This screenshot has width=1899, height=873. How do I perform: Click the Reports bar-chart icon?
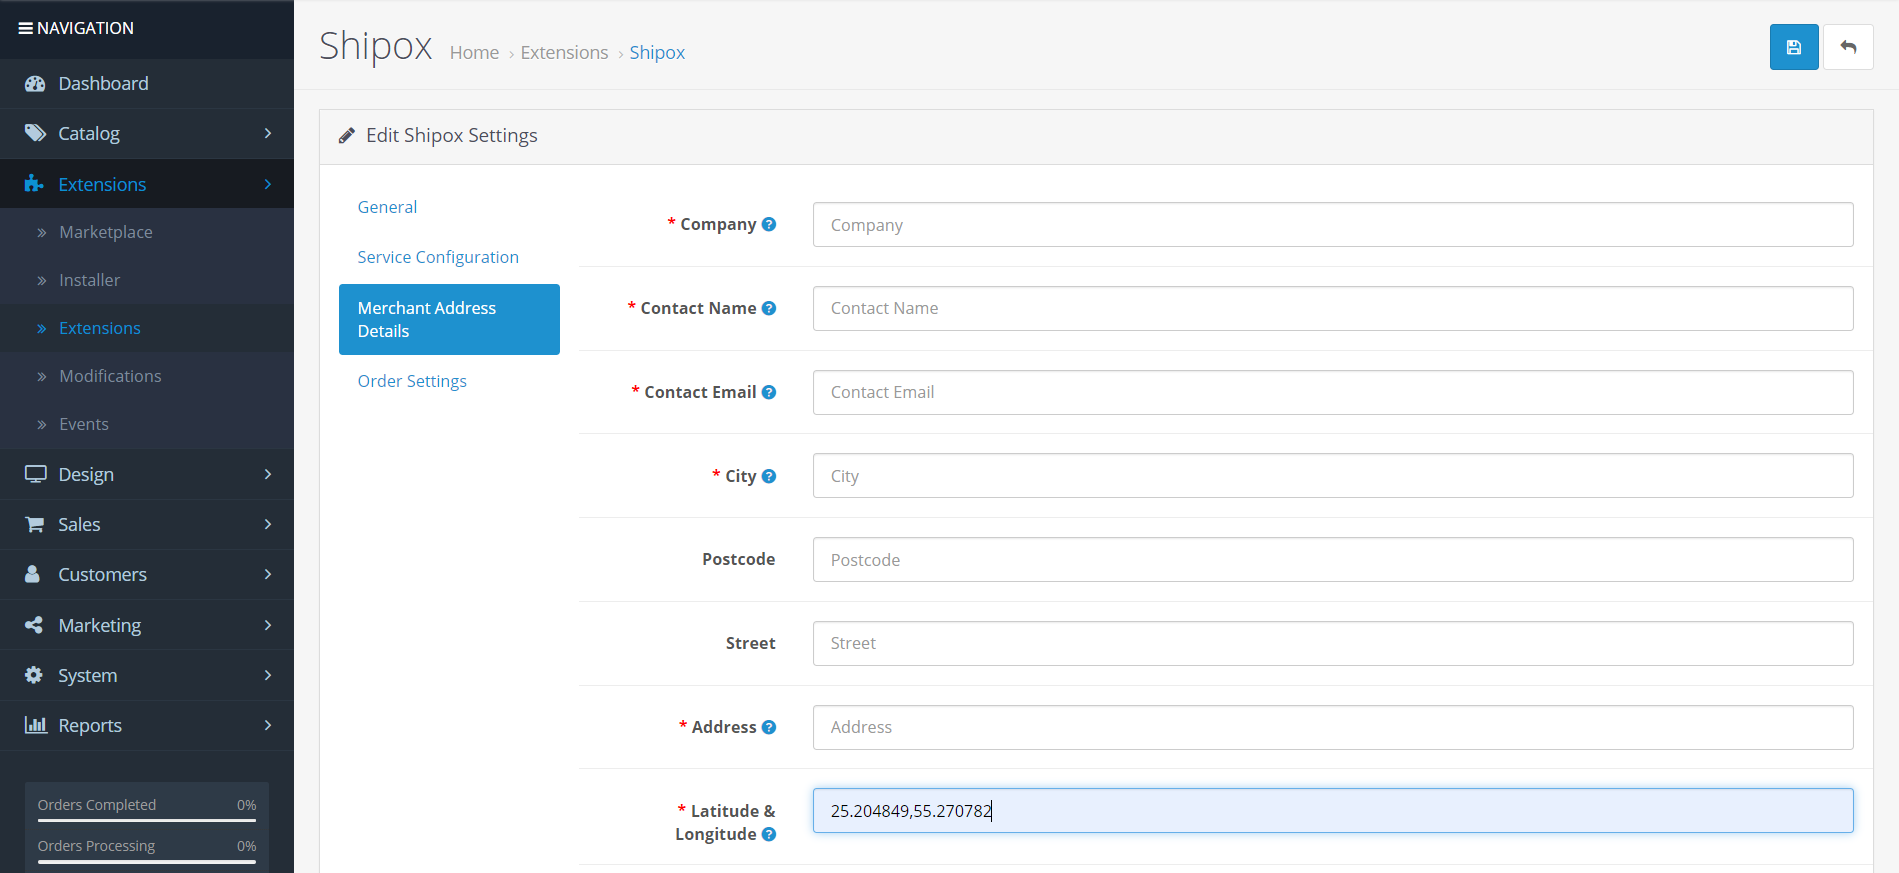click(x=36, y=725)
